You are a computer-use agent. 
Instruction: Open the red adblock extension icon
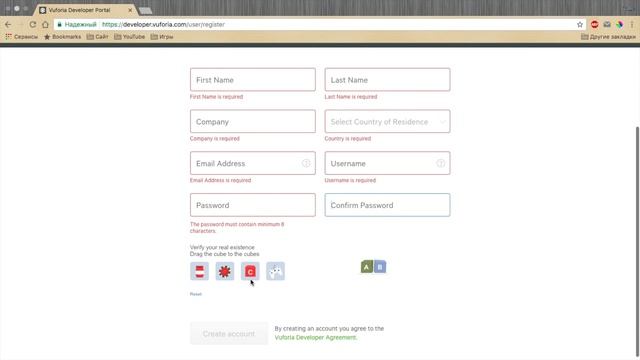tap(595, 24)
